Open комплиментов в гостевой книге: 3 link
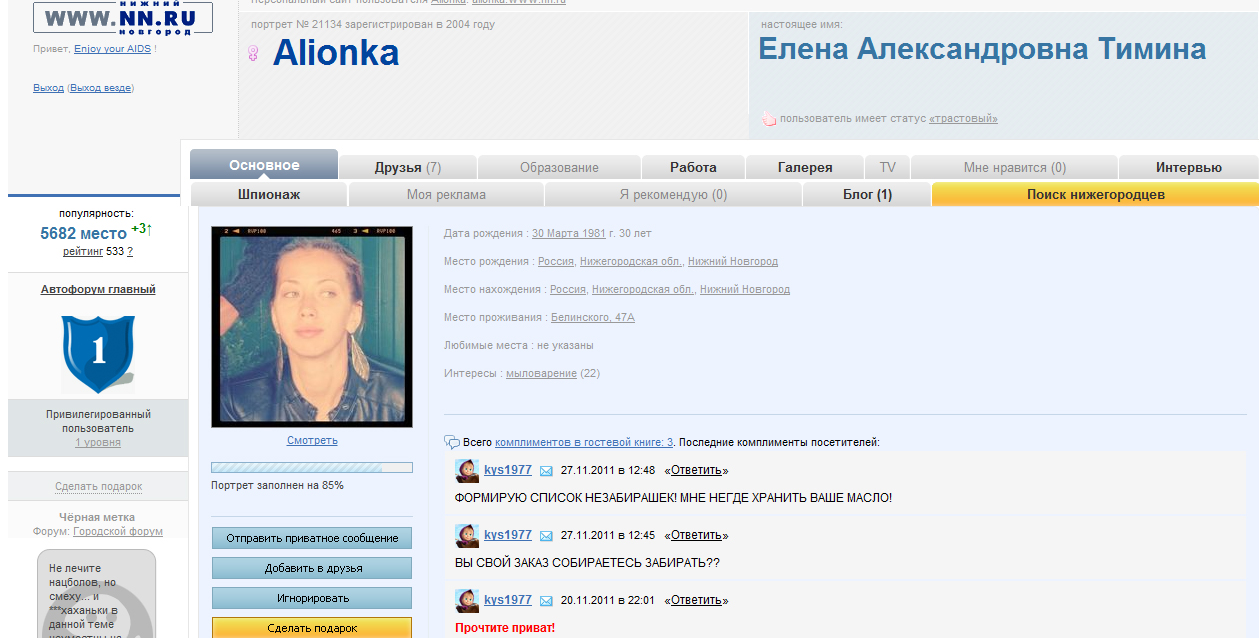 [x=584, y=442]
